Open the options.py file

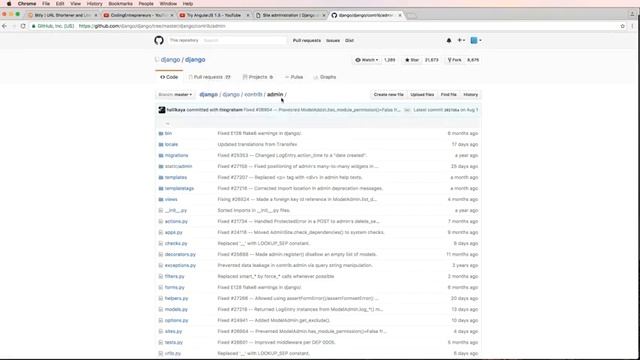pyautogui.click(x=177, y=321)
